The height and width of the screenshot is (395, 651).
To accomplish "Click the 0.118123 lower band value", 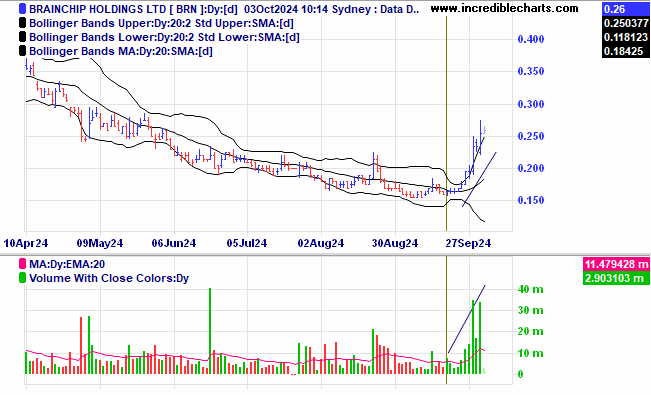I will point(626,37).
